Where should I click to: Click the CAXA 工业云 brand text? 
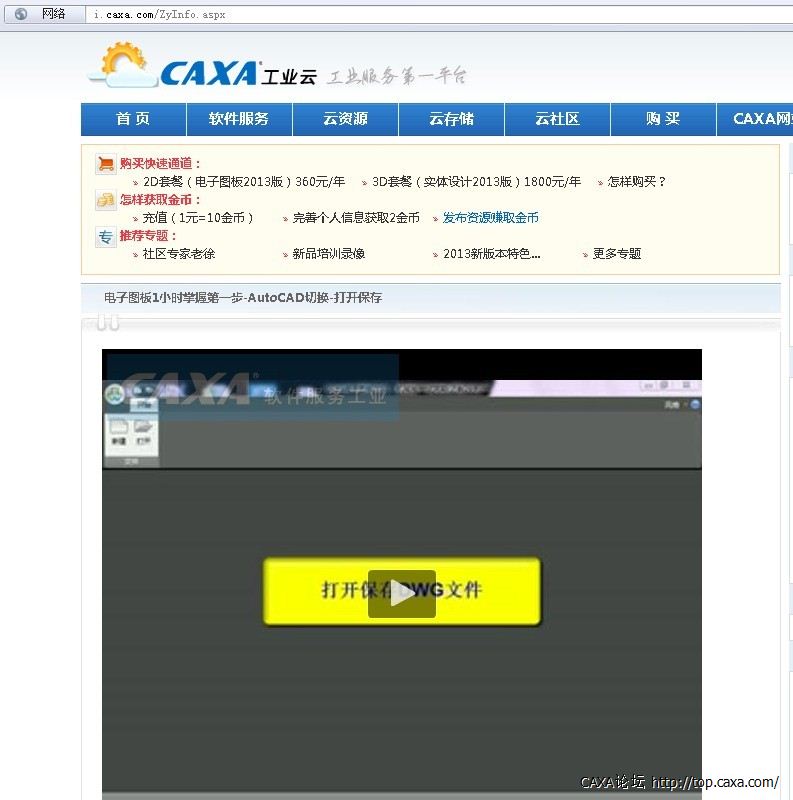[x=239, y=74]
